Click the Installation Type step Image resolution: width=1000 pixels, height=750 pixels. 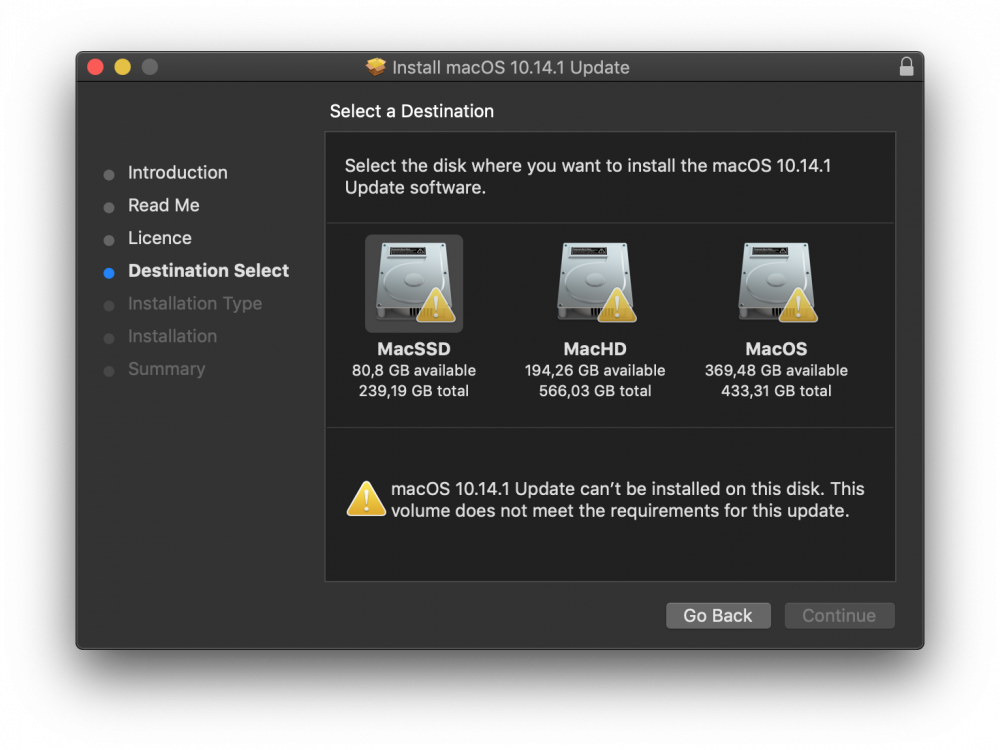(195, 304)
